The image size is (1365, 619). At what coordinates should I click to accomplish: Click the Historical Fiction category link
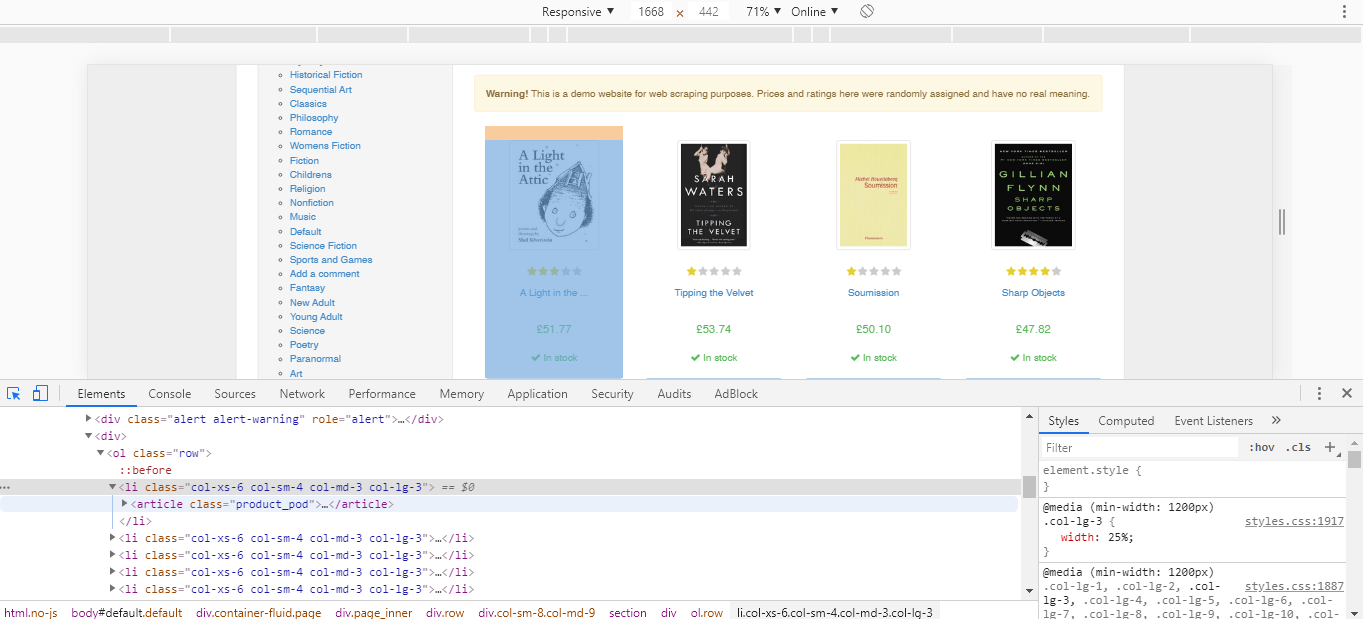(326, 74)
